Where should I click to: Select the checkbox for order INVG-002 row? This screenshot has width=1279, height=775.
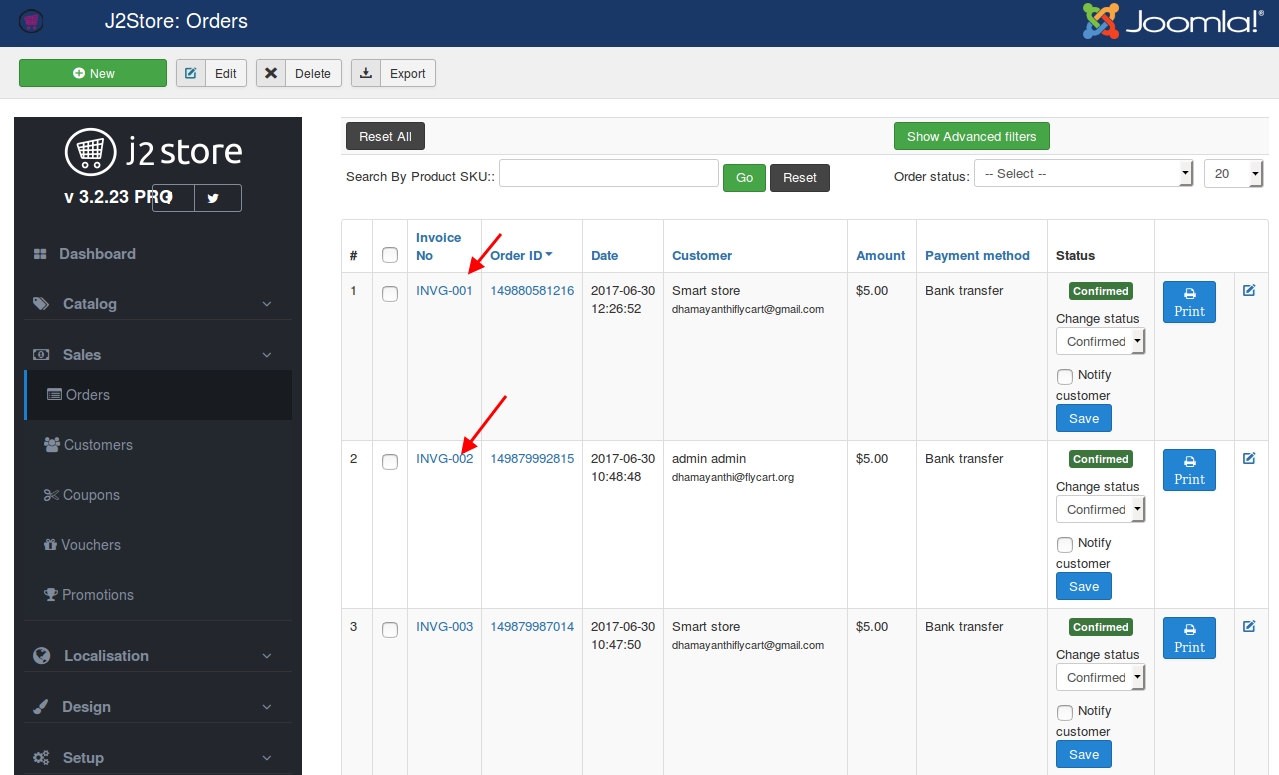(390, 461)
